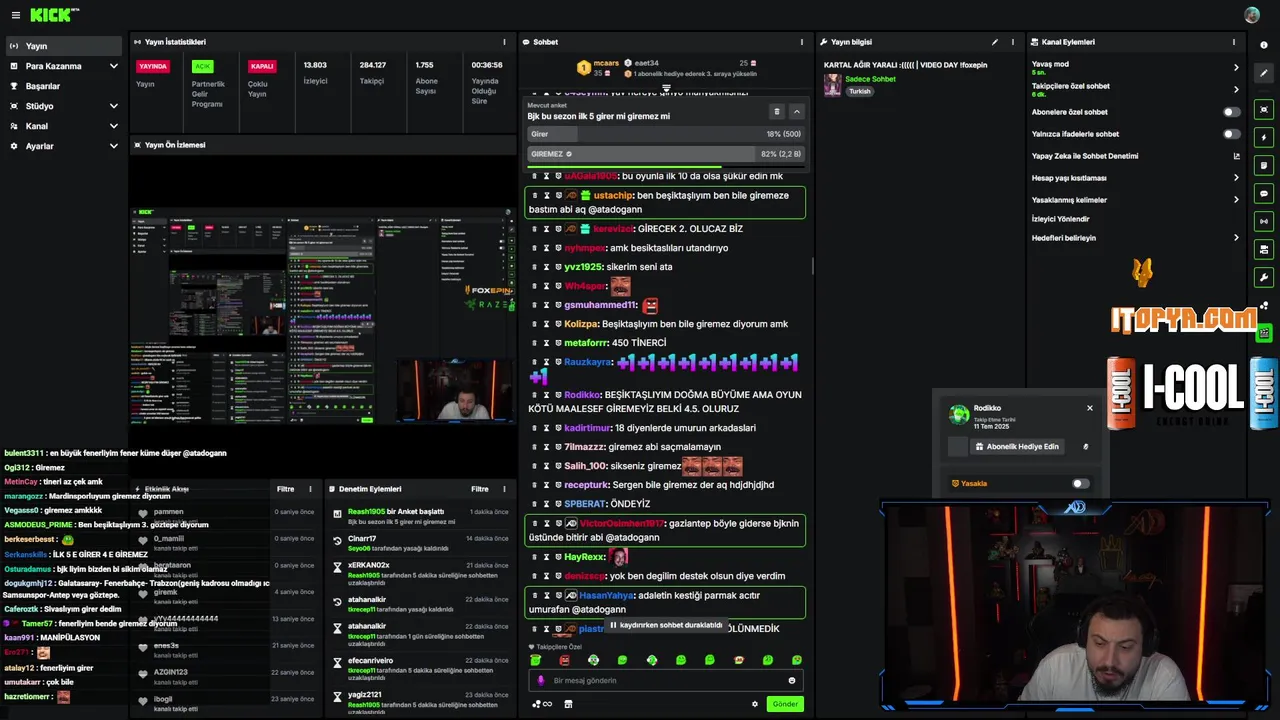1280x720 pixels.
Task: Open Etkinlik Akışı panel three-dot menu
Action: point(310,489)
